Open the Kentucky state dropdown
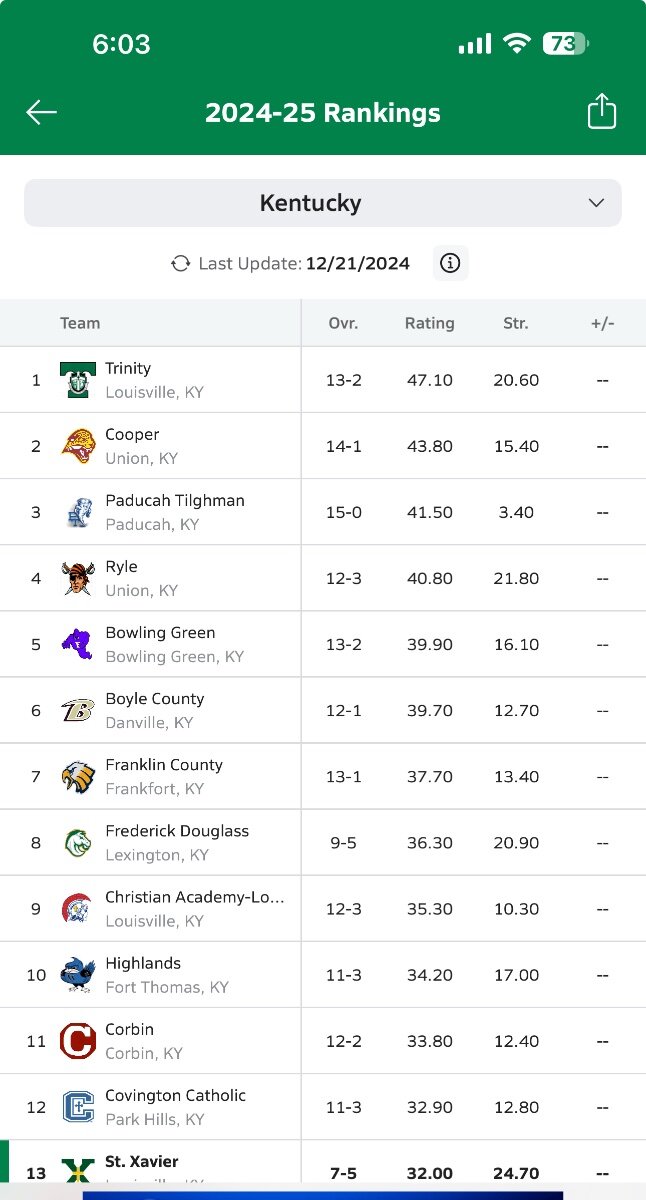The image size is (646, 1200). coord(323,203)
